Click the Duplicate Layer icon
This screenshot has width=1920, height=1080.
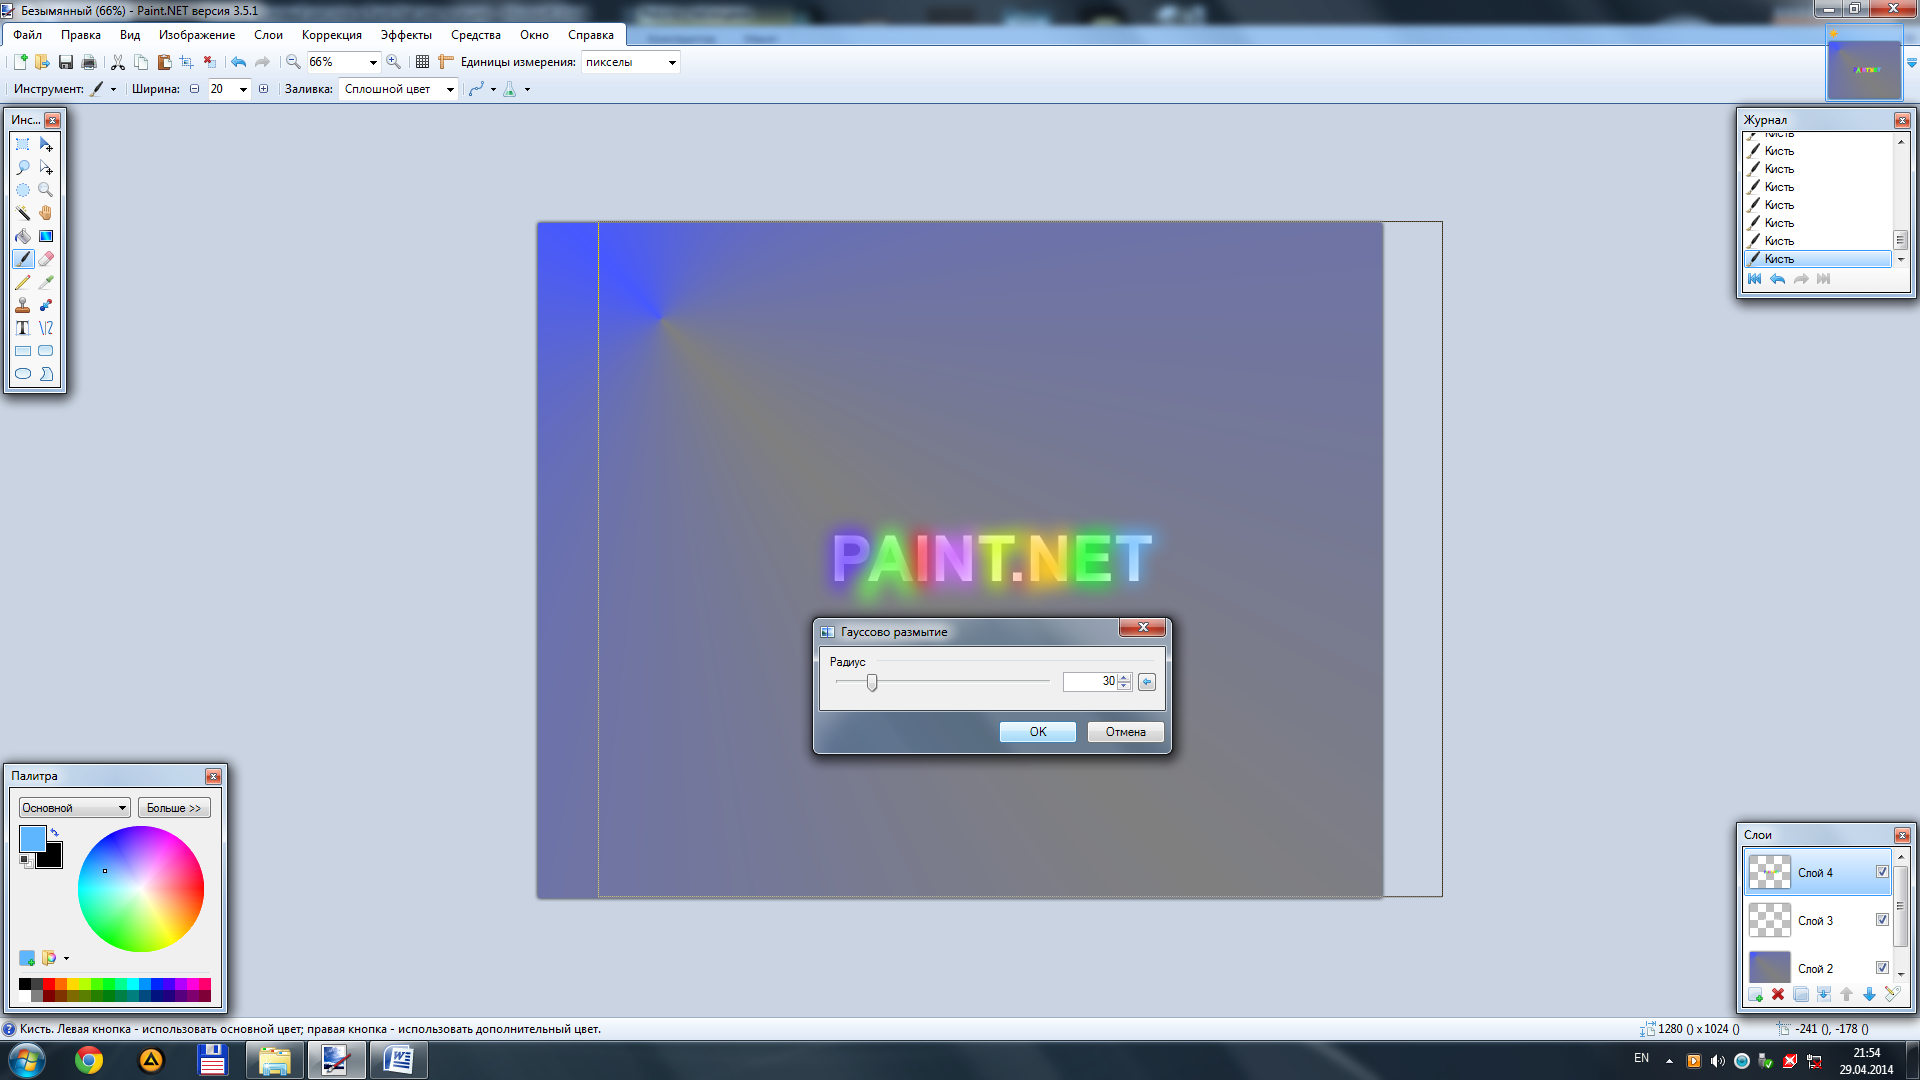(1801, 994)
